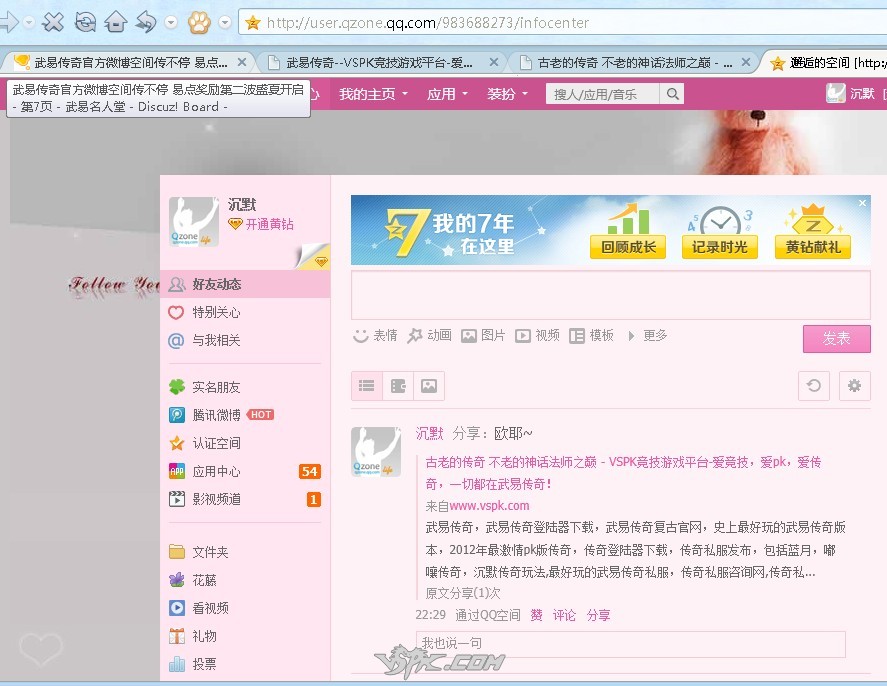Click 黄钻献礼 banner button
The width and height of the screenshot is (887, 686).
coord(813,247)
